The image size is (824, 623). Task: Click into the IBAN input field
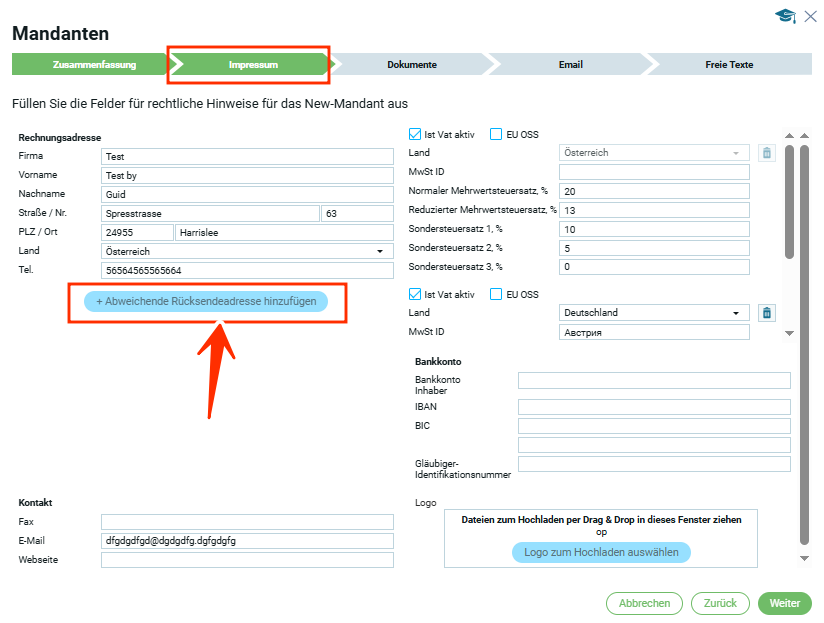coord(653,407)
